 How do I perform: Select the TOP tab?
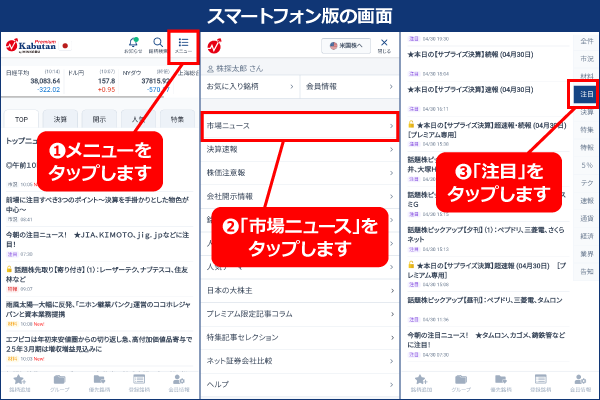[x=21, y=119]
